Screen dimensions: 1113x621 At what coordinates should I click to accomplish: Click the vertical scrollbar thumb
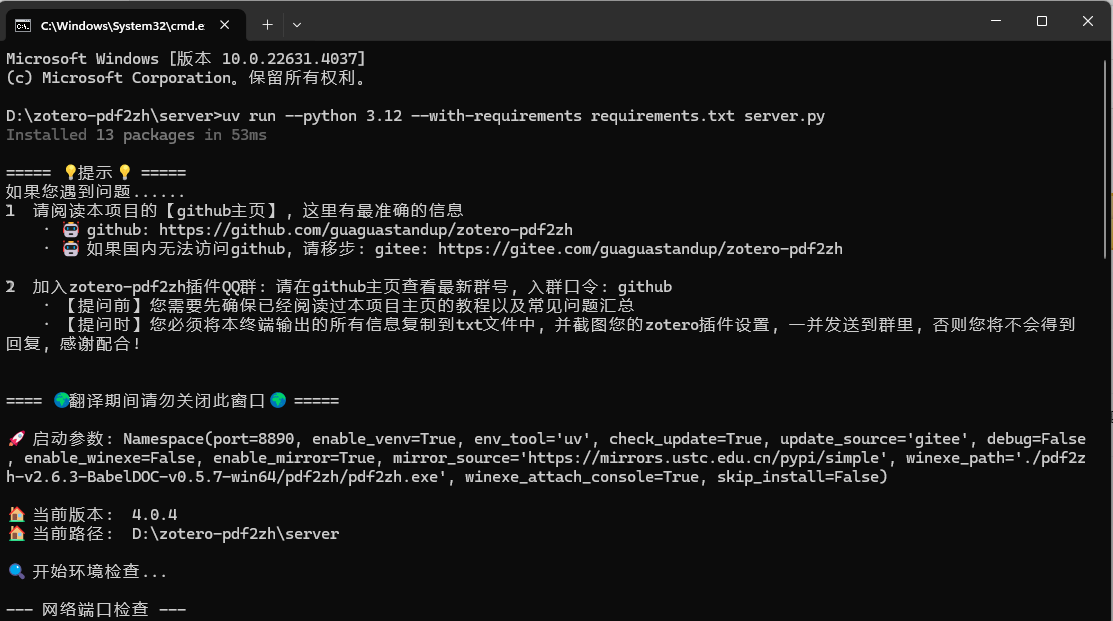[1105, 158]
